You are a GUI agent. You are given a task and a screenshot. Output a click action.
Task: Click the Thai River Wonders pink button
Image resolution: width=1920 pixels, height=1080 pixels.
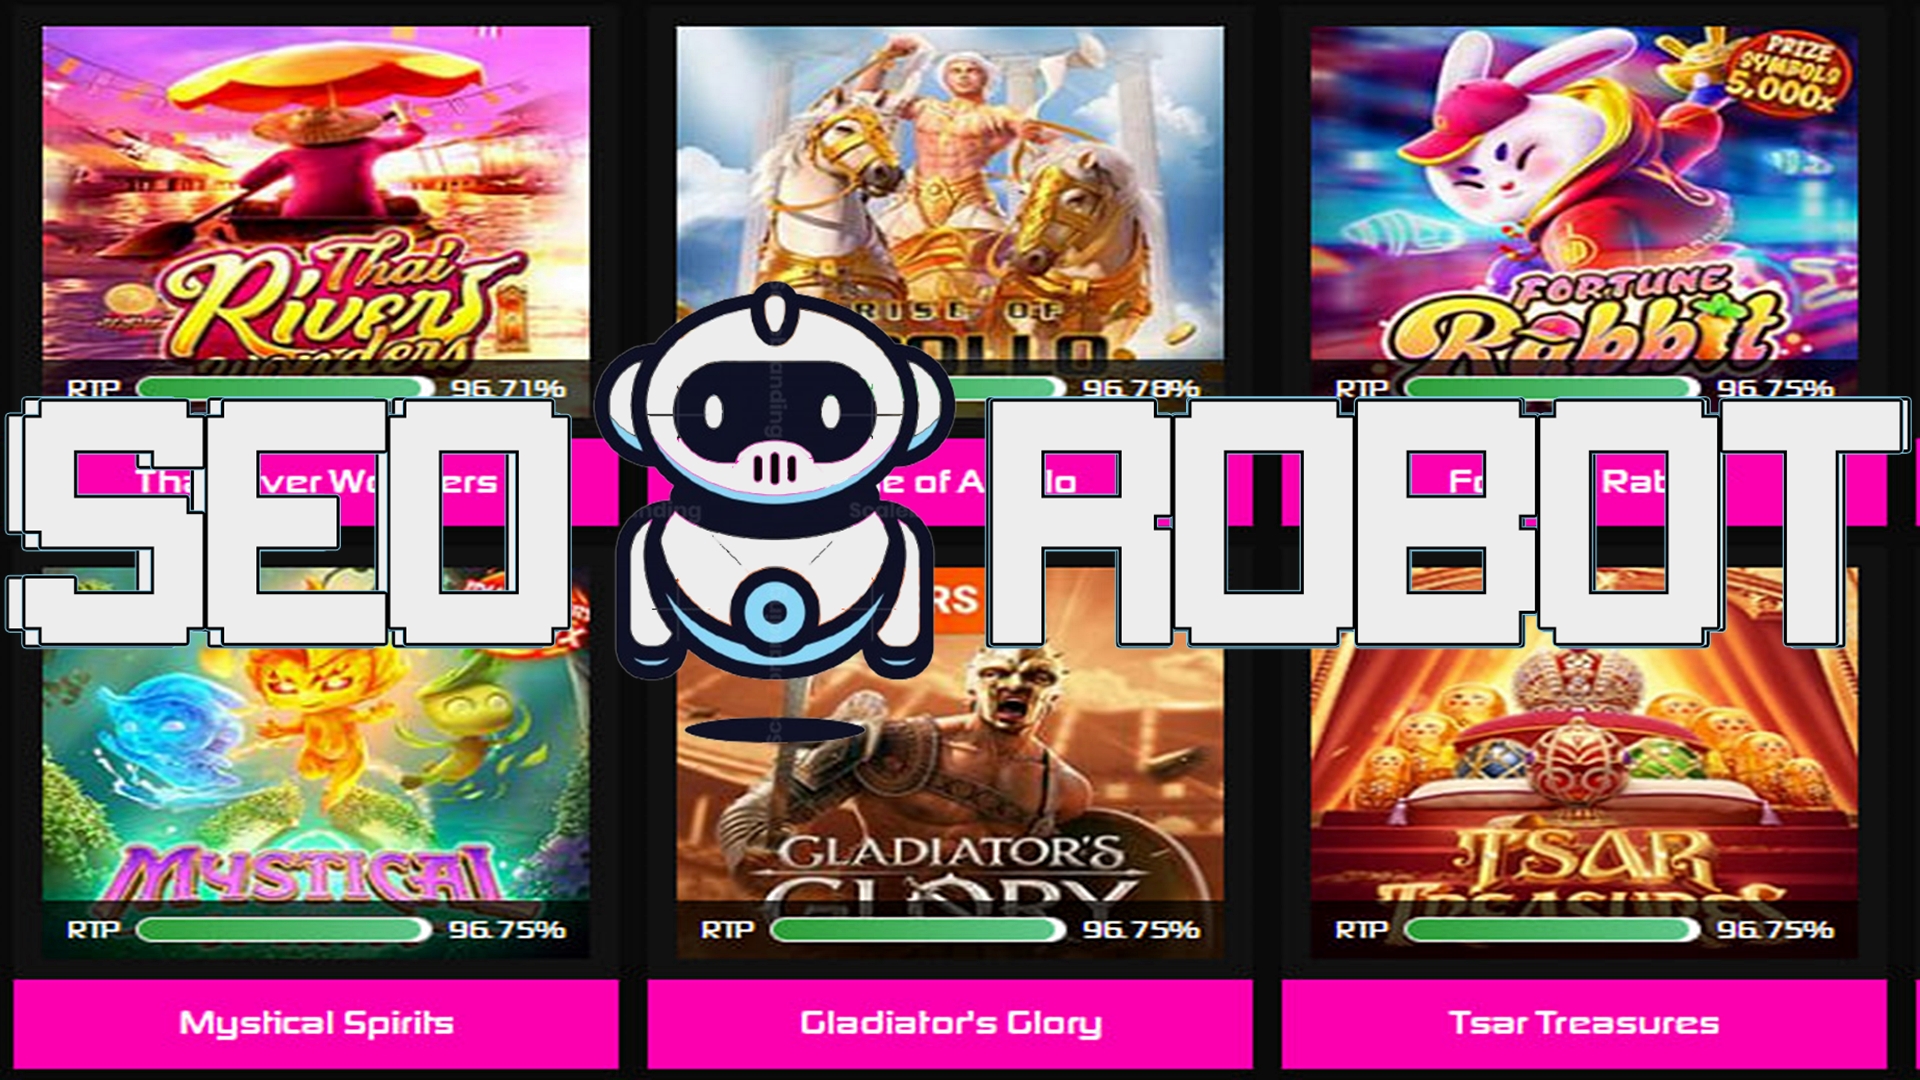click(x=316, y=482)
